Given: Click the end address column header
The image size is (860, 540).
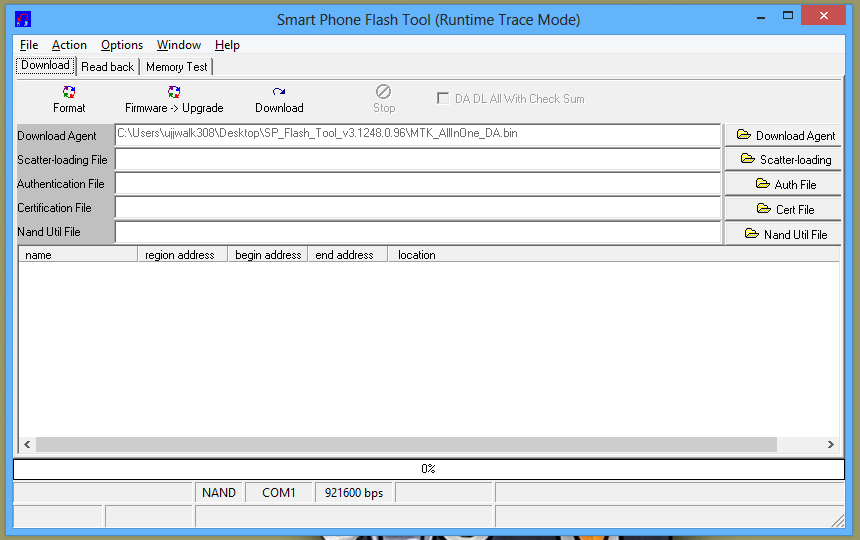Looking at the screenshot, I should pos(348,255).
